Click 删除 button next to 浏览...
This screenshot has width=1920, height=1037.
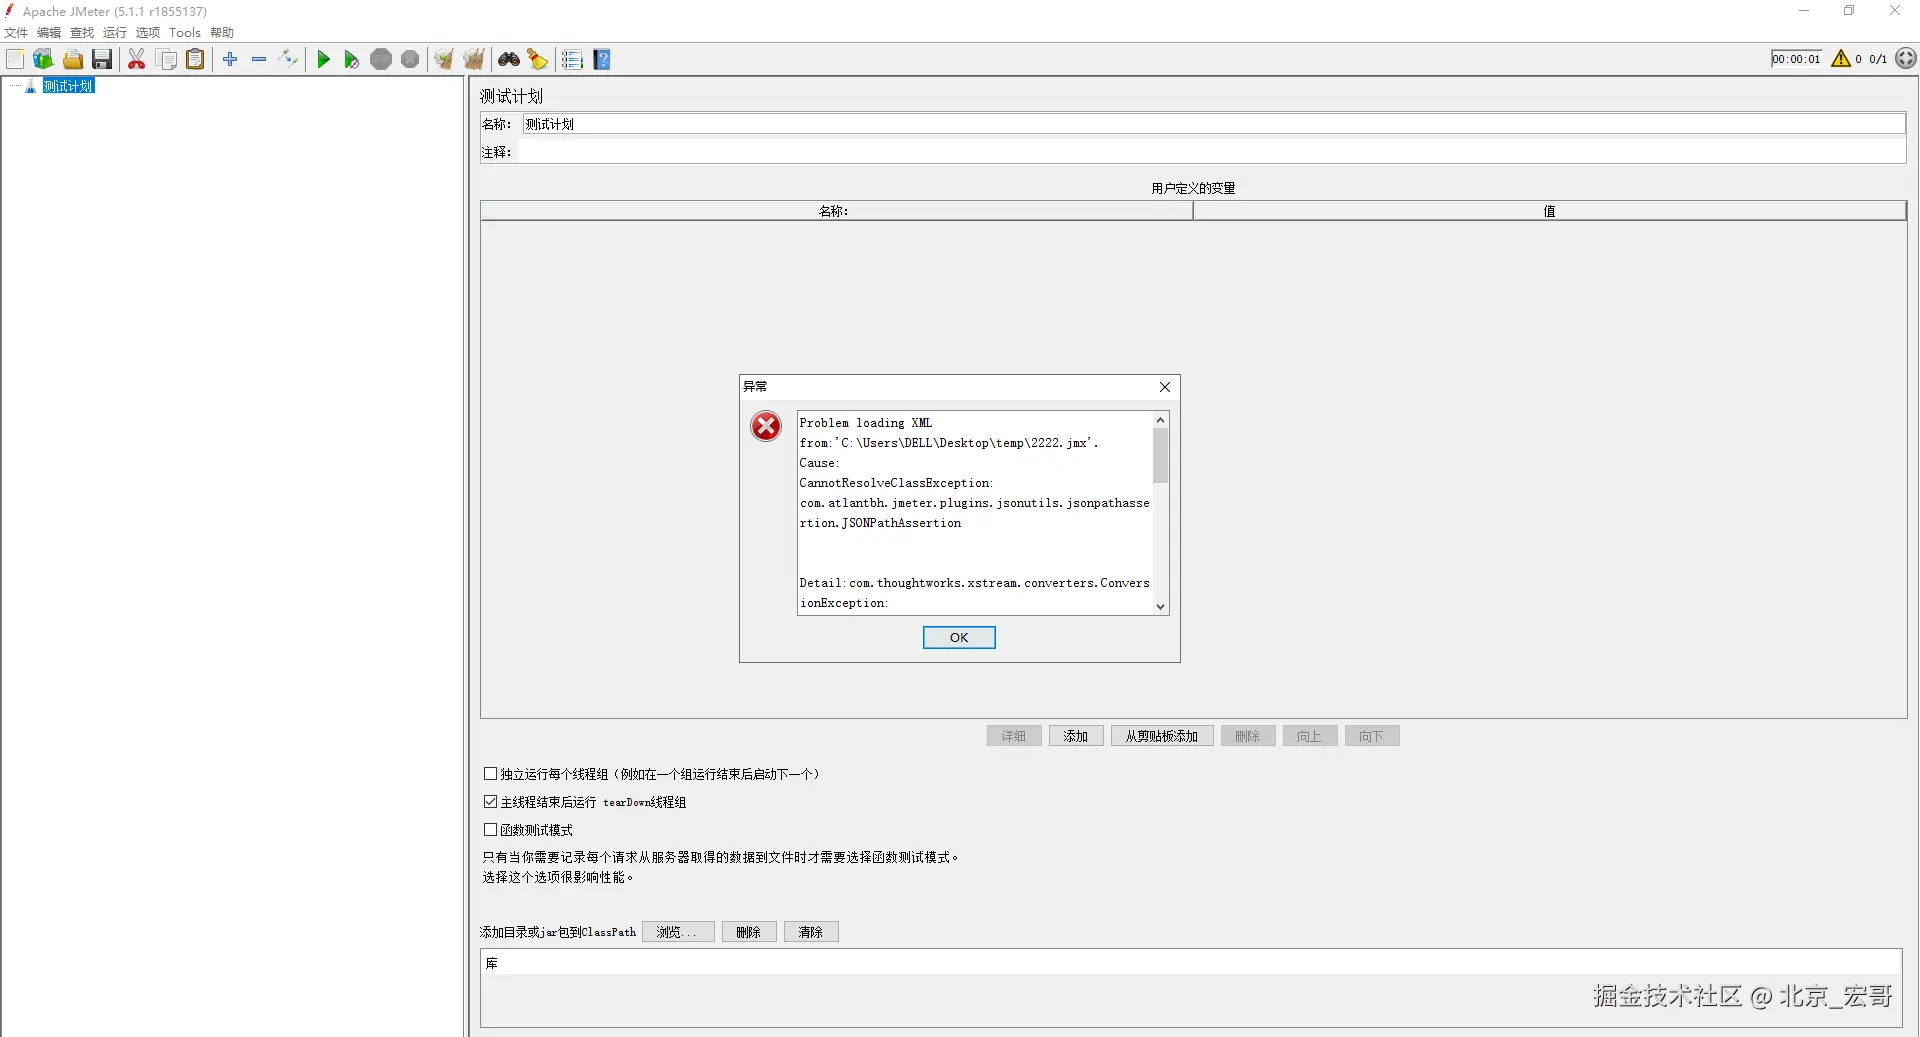[x=749, y=932]
